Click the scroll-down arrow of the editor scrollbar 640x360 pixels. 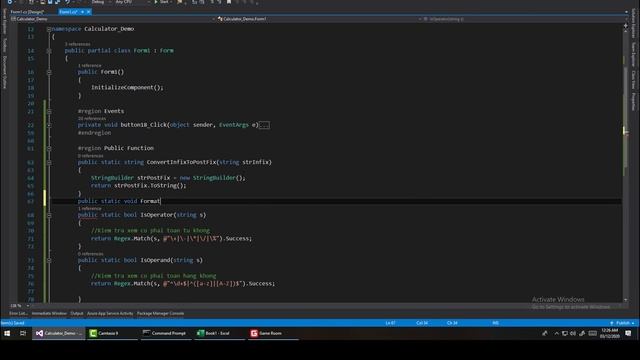[625, 300]
